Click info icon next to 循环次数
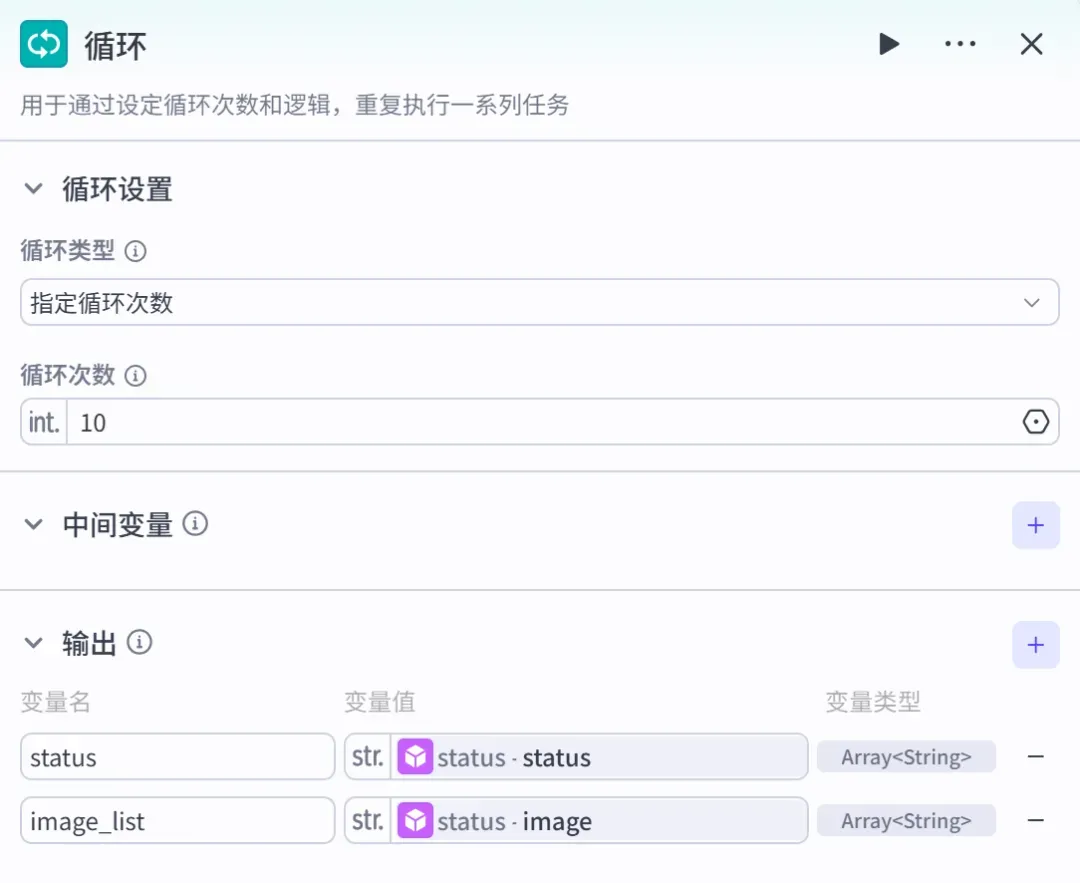This screenshot has width=1080, height=883. point(136,375)
